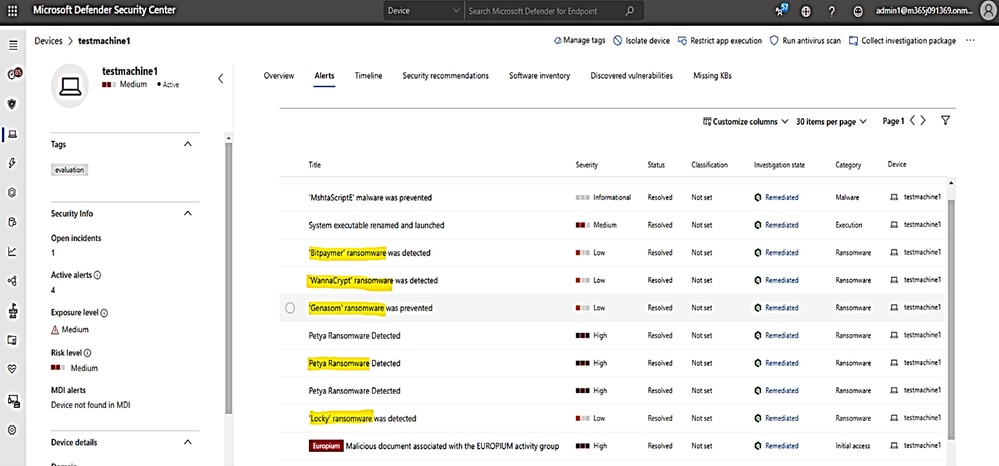
Task: Click the feedback smiley icon
Action: (x=858, y=11)
